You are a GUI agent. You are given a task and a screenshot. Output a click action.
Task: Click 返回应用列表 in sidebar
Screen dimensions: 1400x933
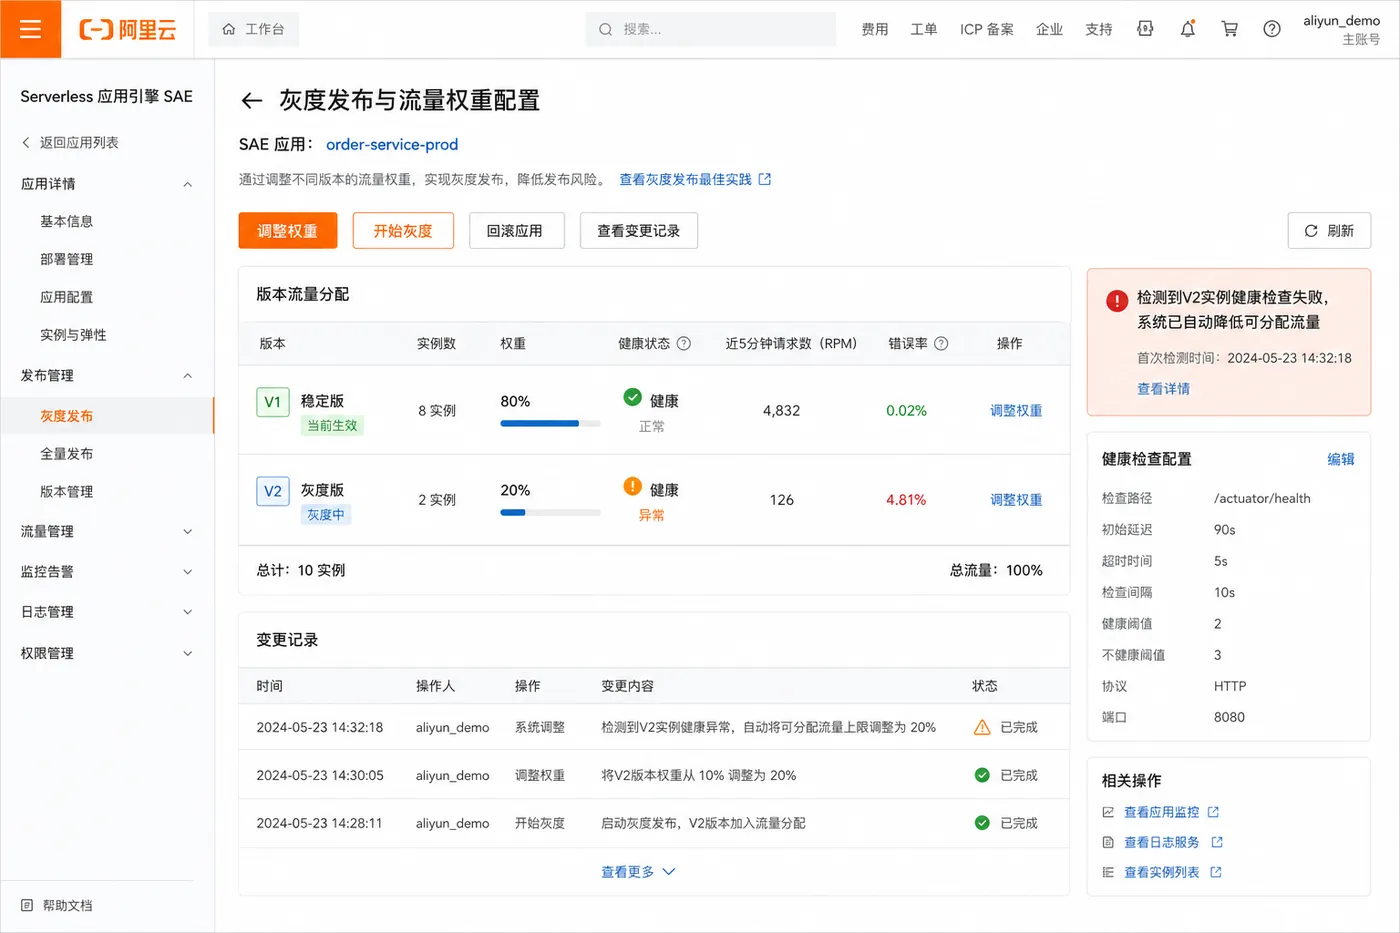point(70,143)
